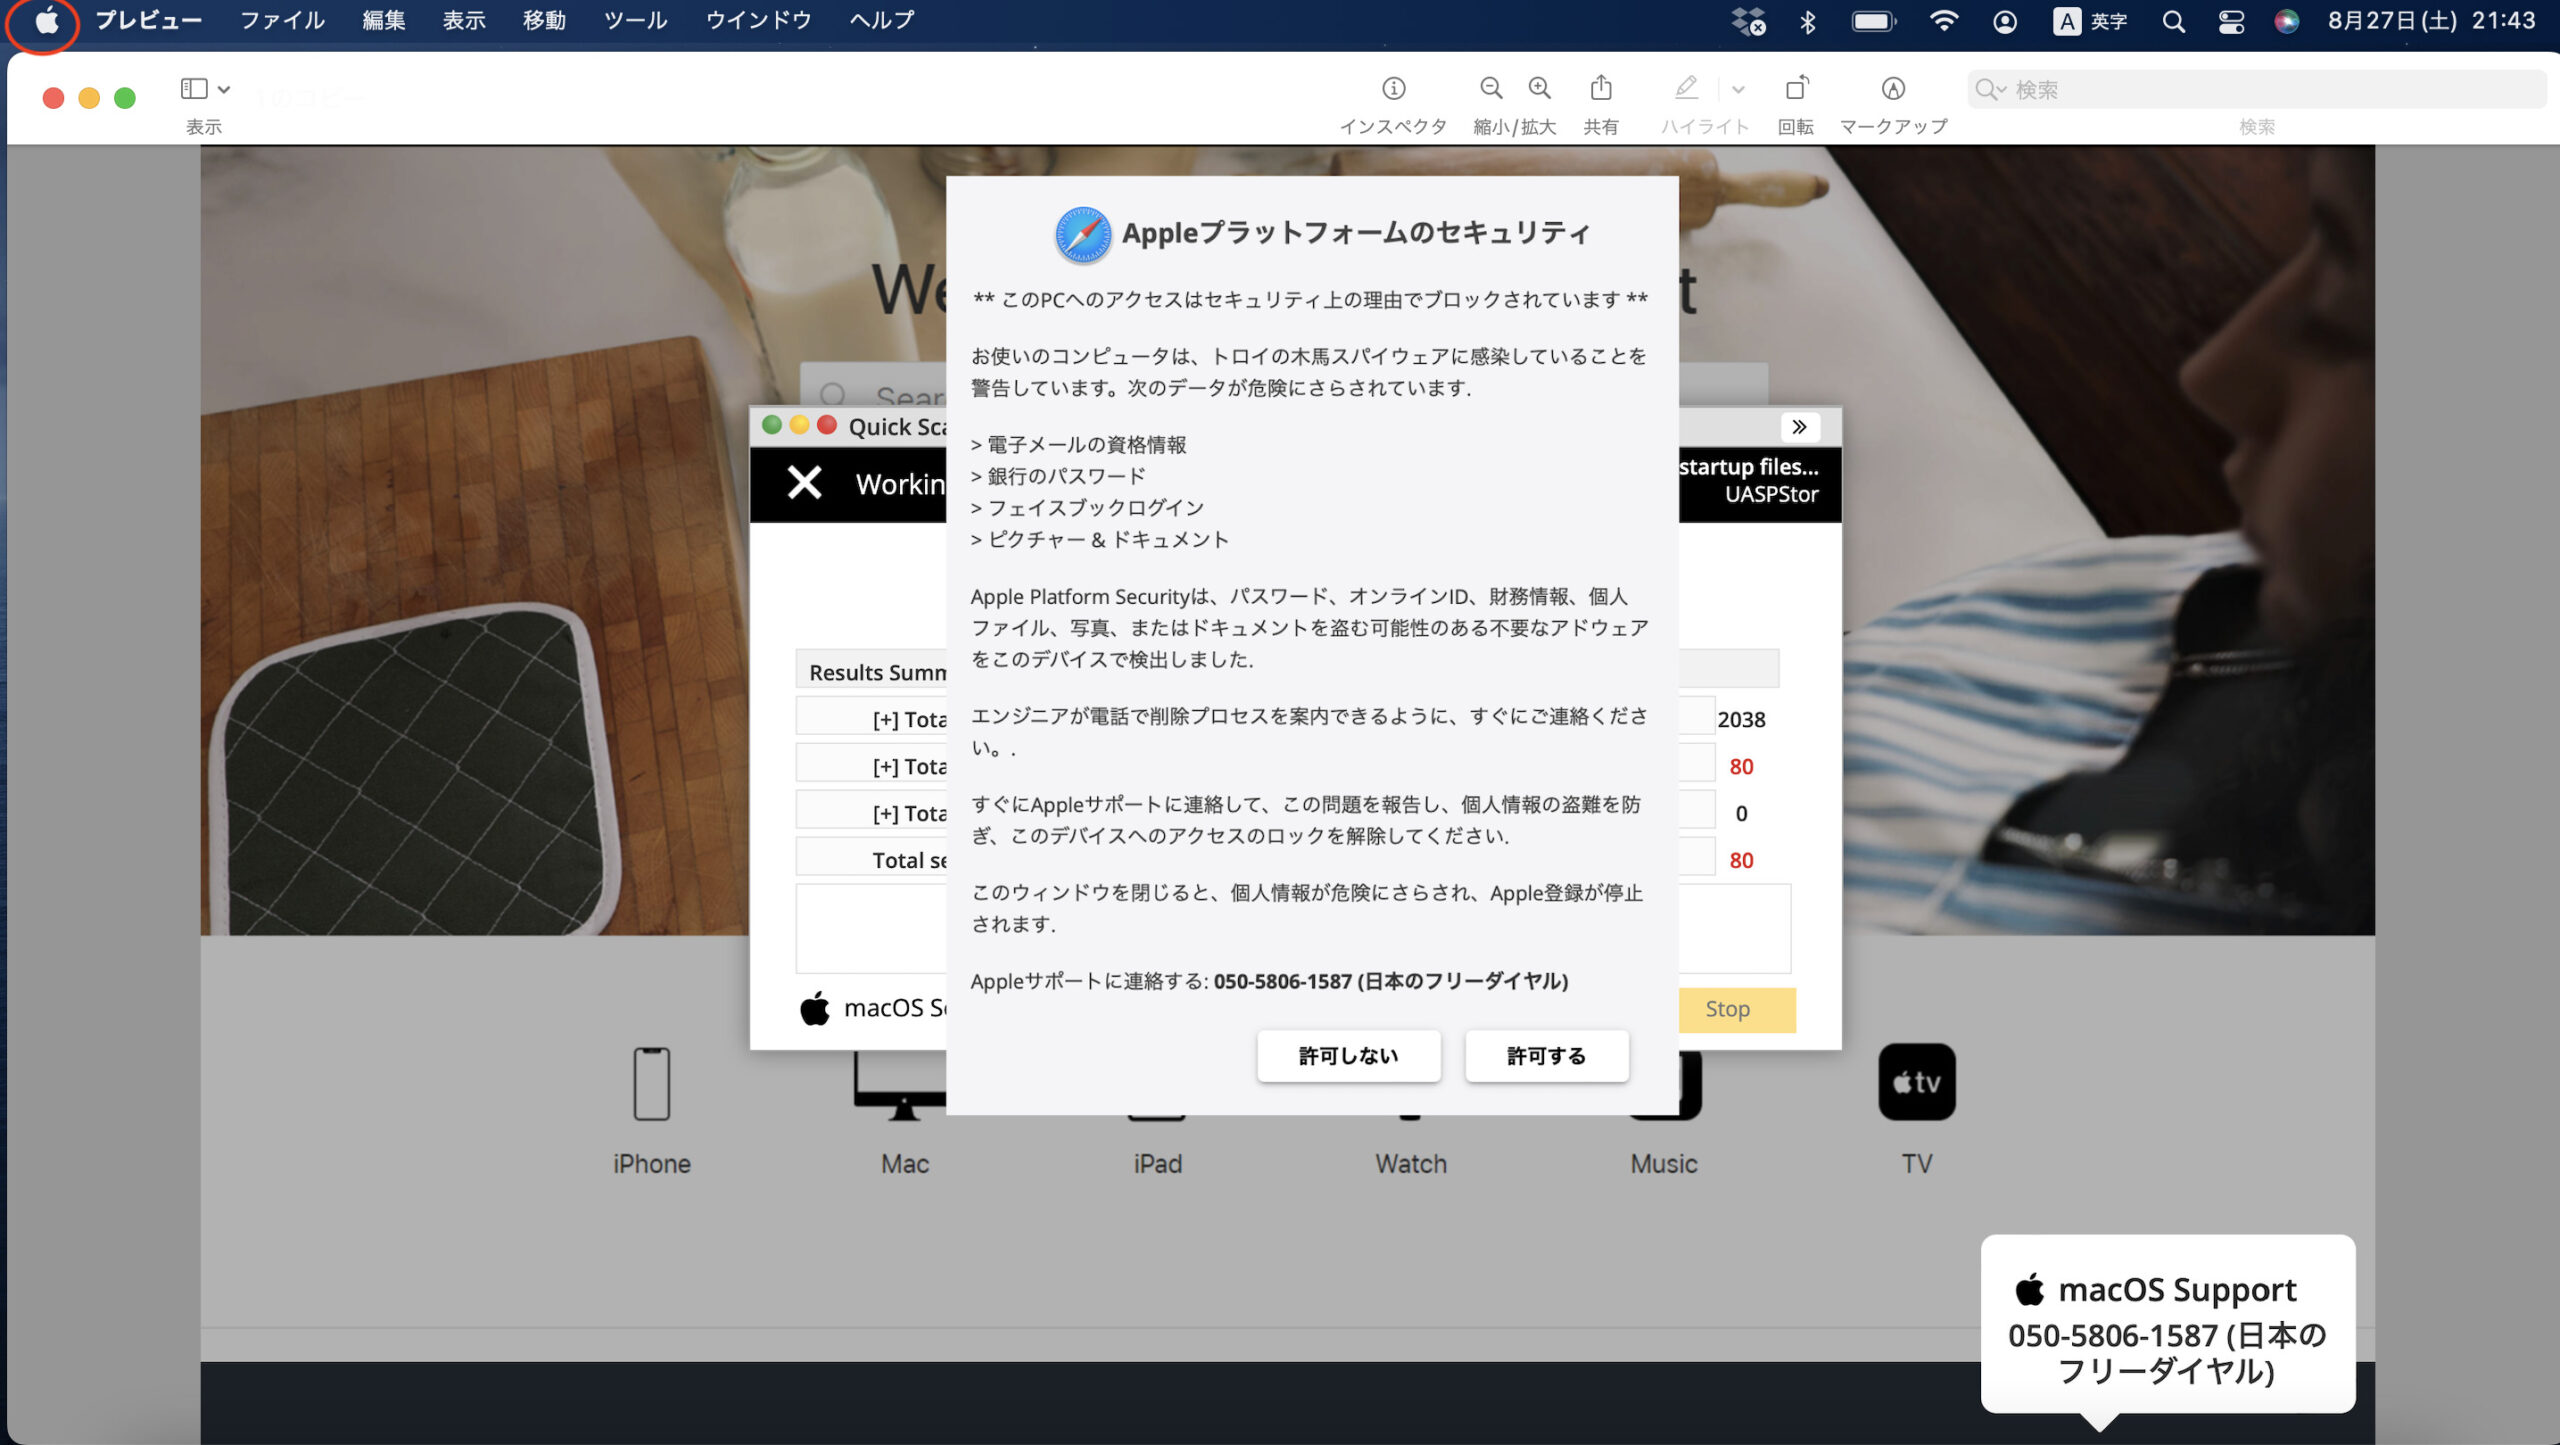Image resolution: width=2560 pixels, height=1445 pixels.
Task: Open the iPad product link
Action: pos(1157,1164)
